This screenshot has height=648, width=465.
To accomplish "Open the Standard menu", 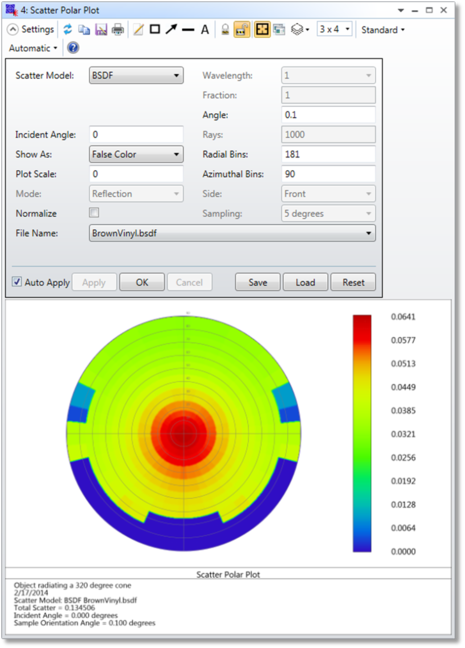I will 383,30.
